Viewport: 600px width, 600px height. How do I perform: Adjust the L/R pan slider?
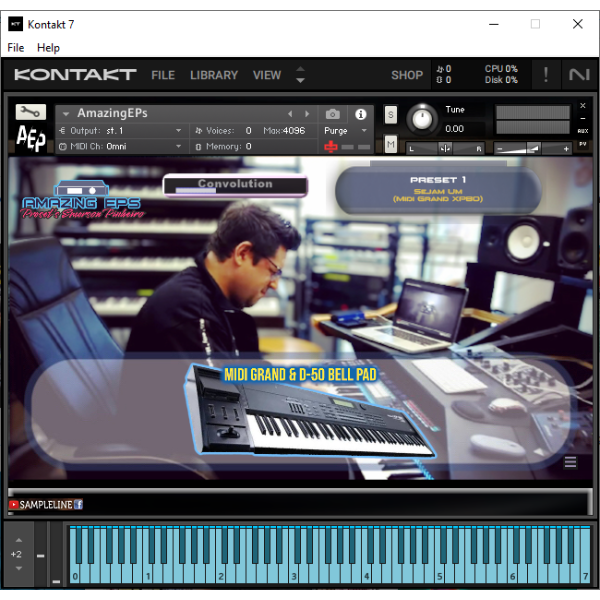coord(445,148)
